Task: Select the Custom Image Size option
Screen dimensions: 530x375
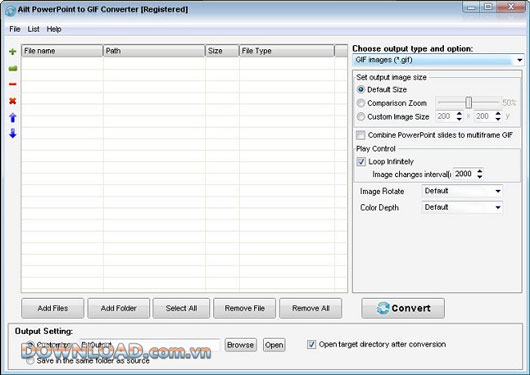Action: pos(361,117)
